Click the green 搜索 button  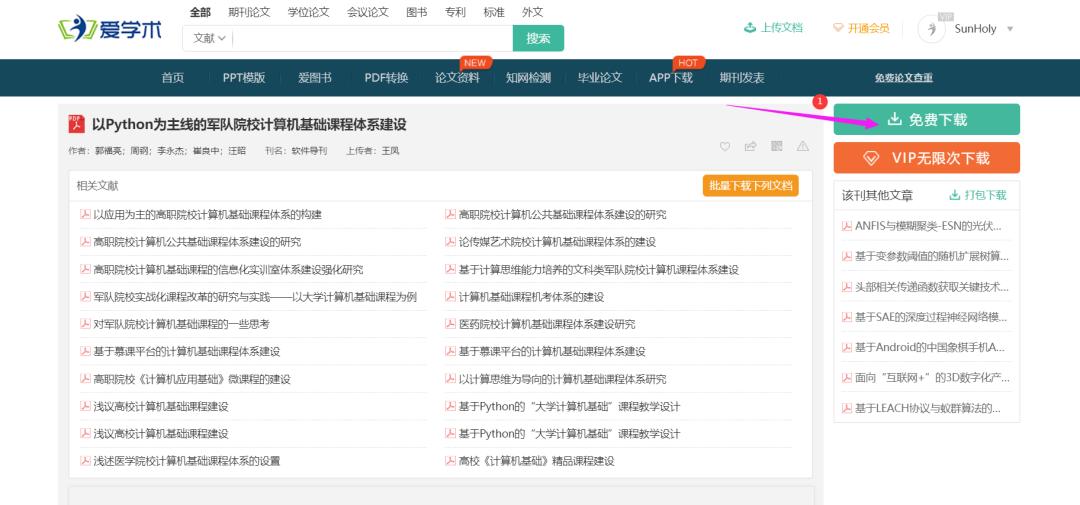pyautogui.click(x=538, y=39)
